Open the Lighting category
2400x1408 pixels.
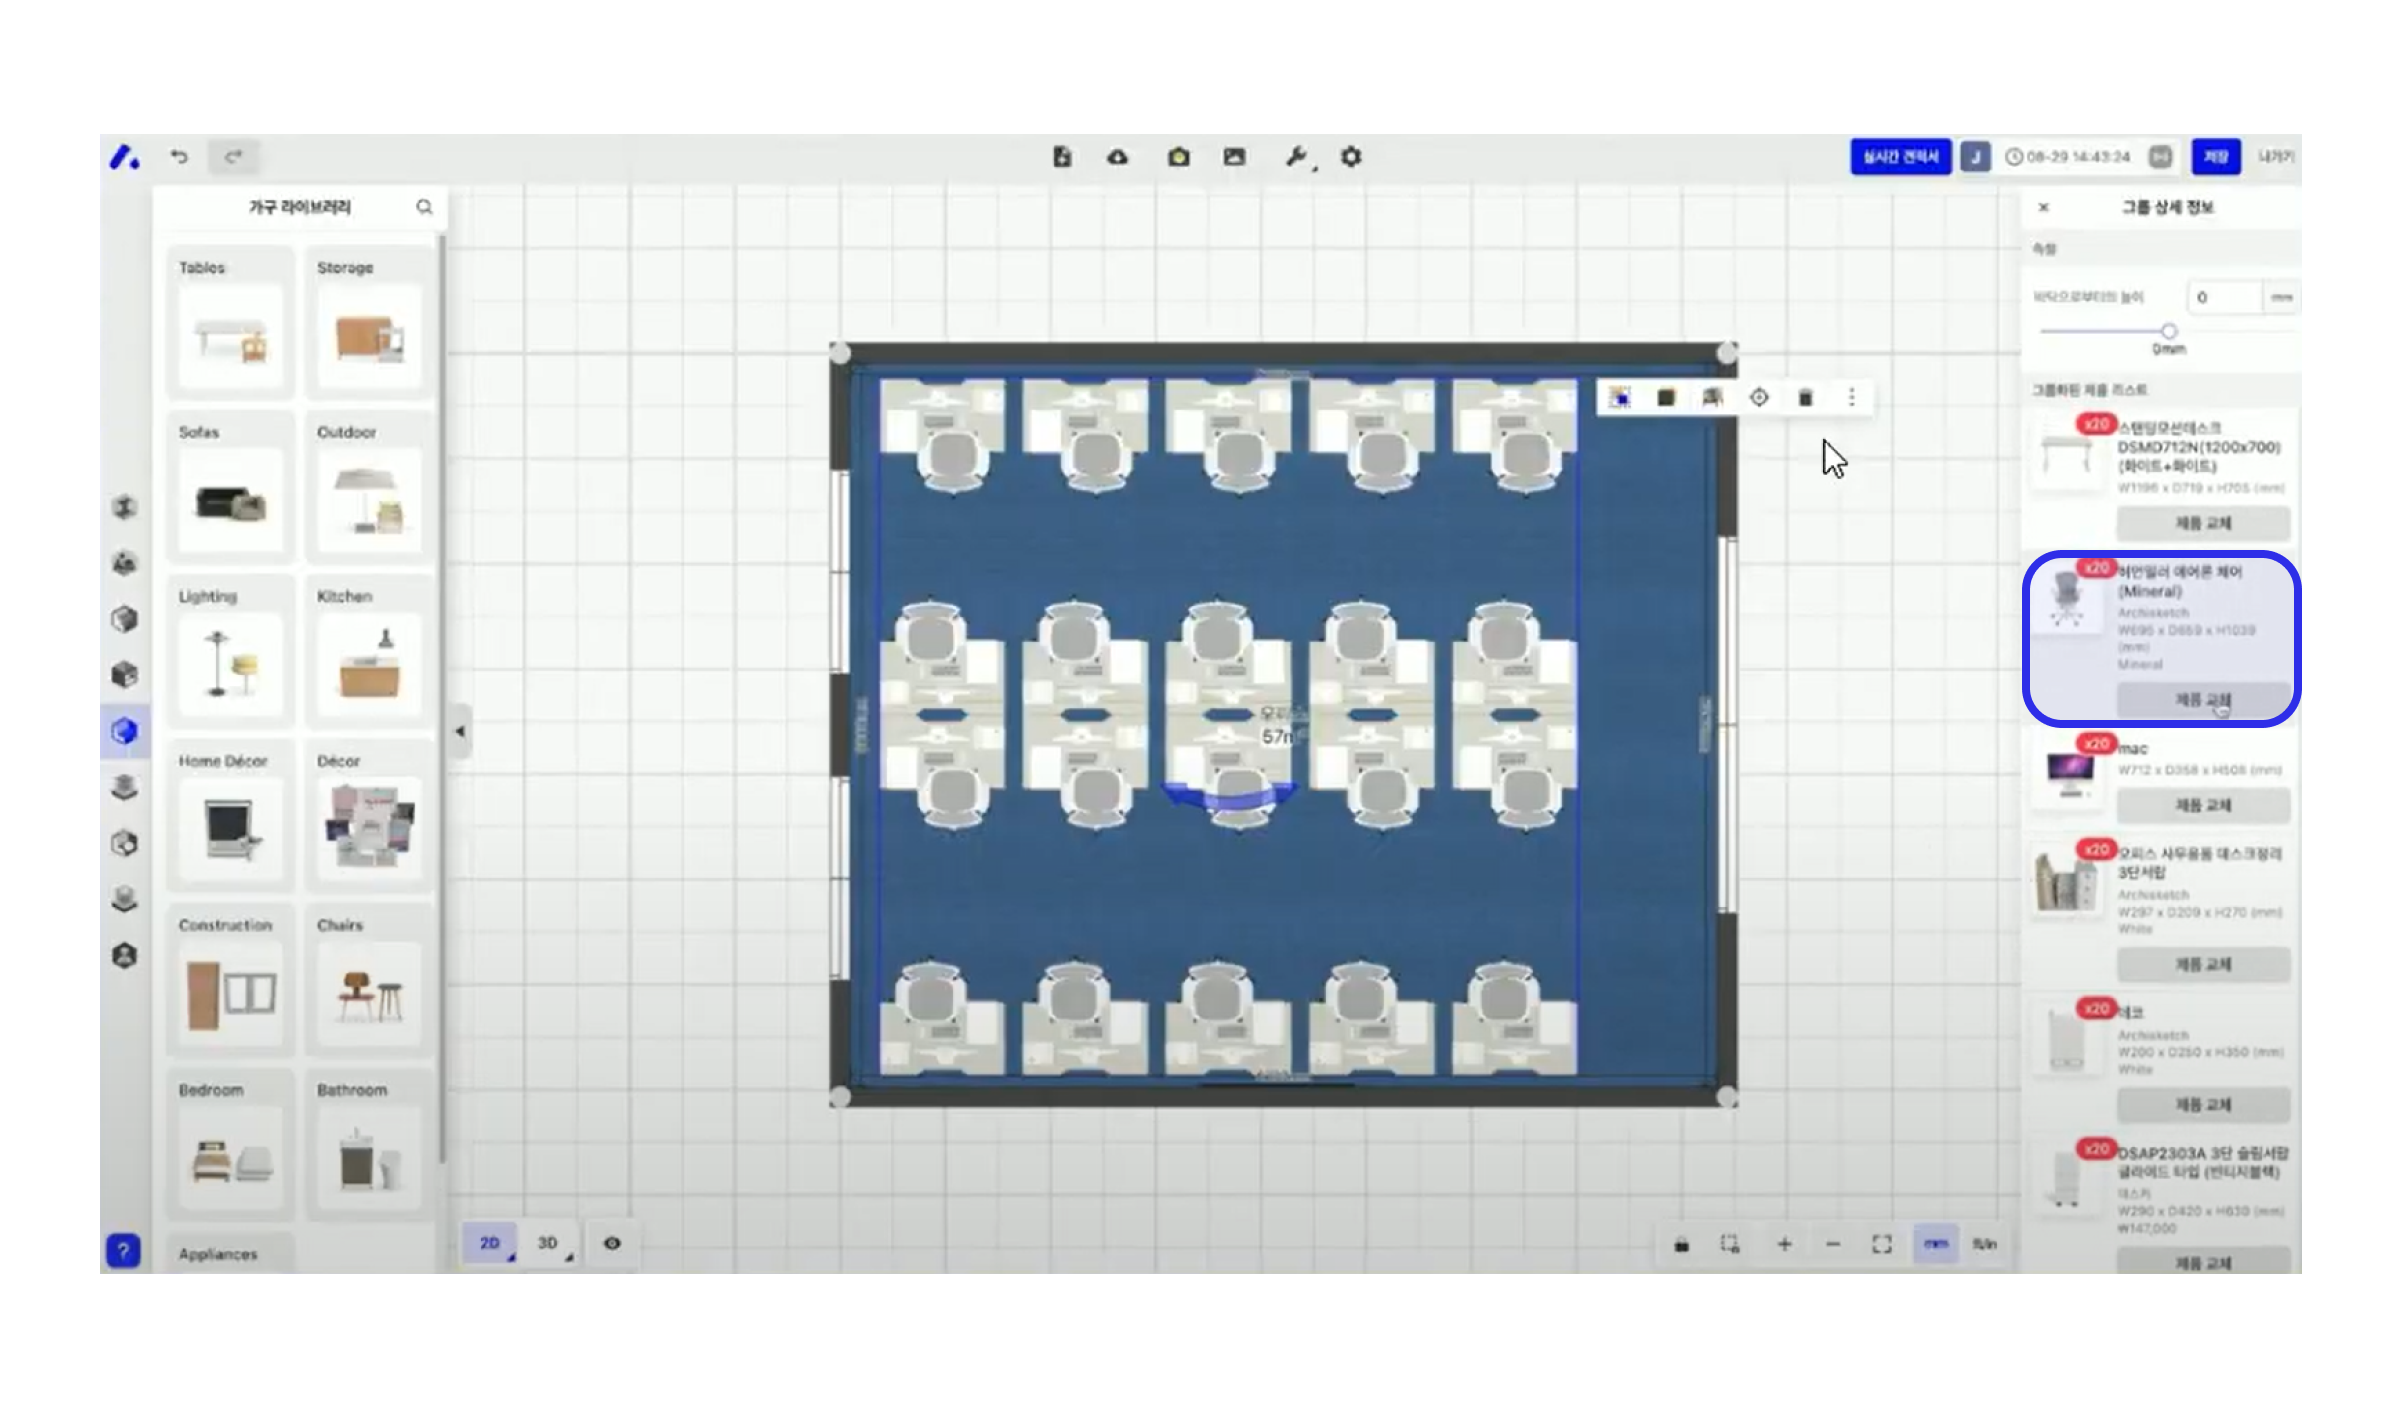point(231,651)
